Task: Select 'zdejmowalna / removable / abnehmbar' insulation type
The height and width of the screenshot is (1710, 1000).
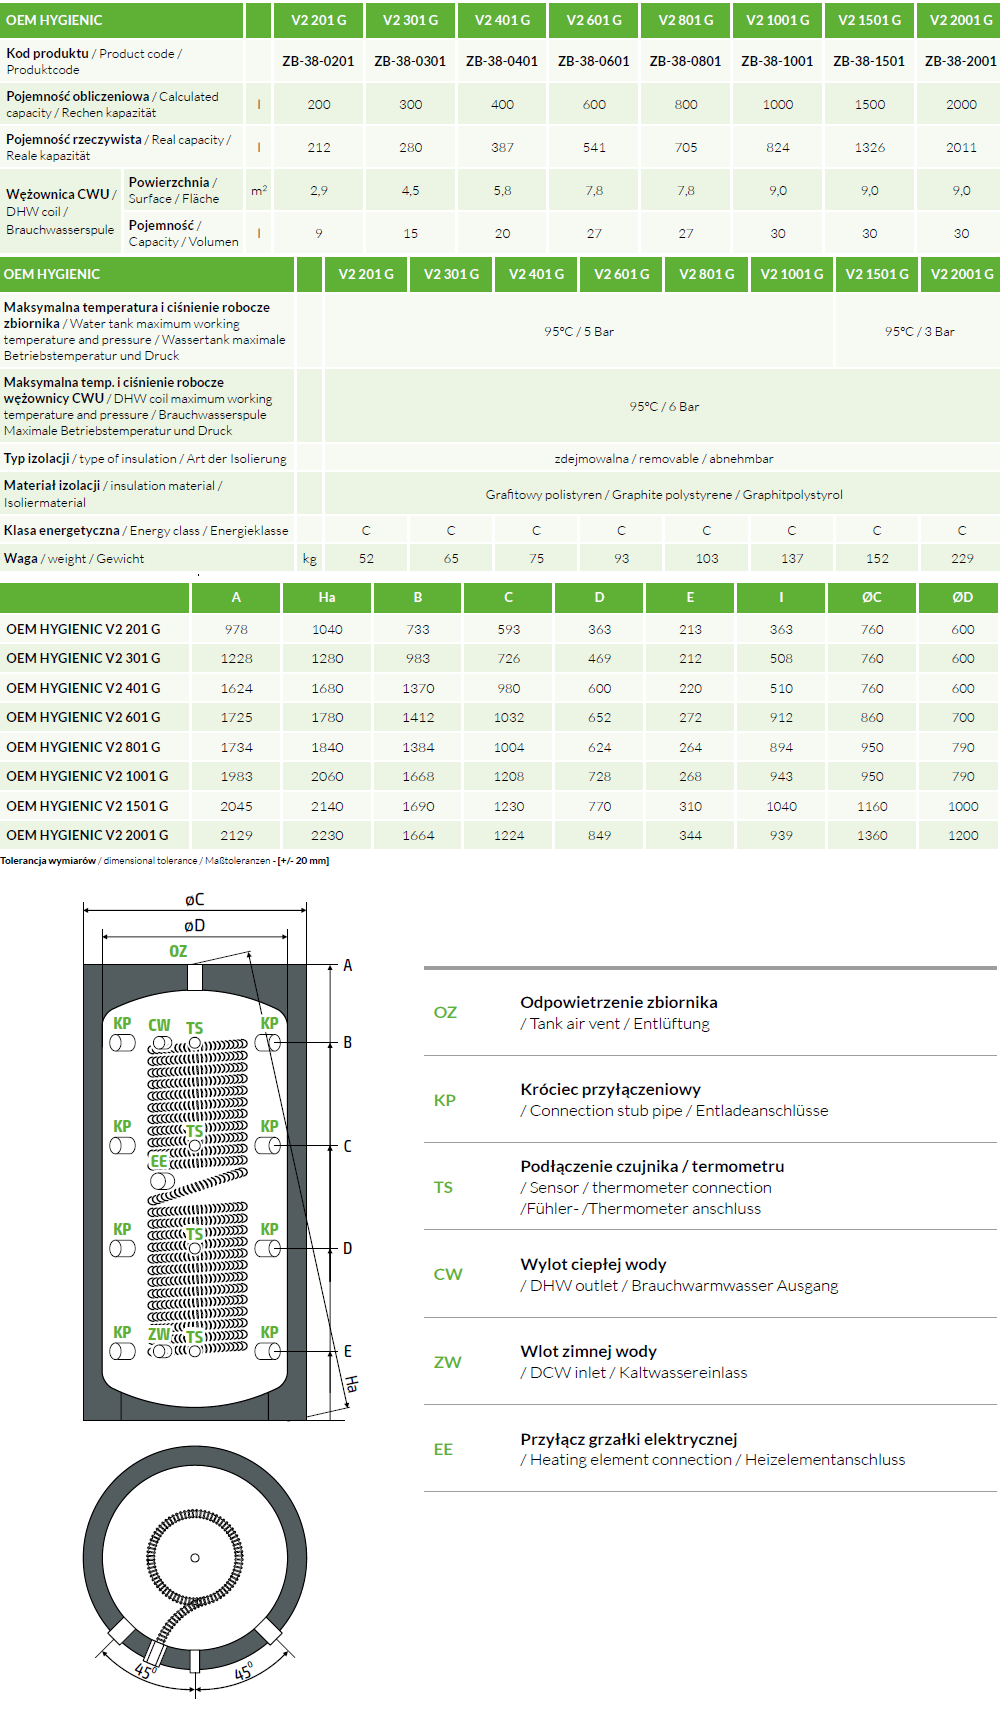Action: 664,459
